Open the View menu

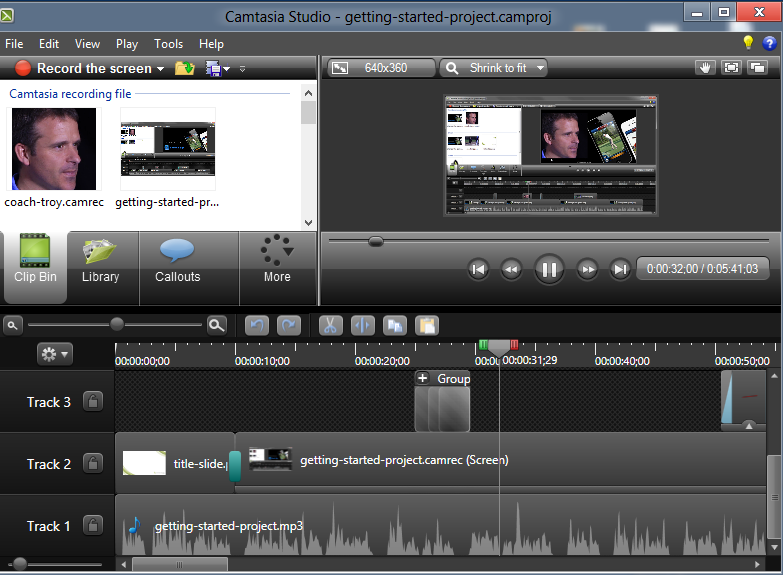[87, 44]
